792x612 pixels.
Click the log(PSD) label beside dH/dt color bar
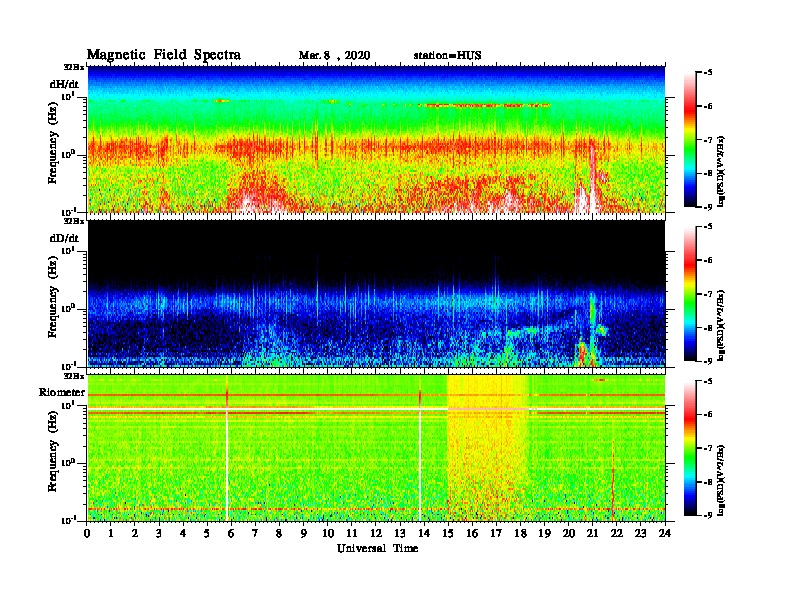pos(721,171)
